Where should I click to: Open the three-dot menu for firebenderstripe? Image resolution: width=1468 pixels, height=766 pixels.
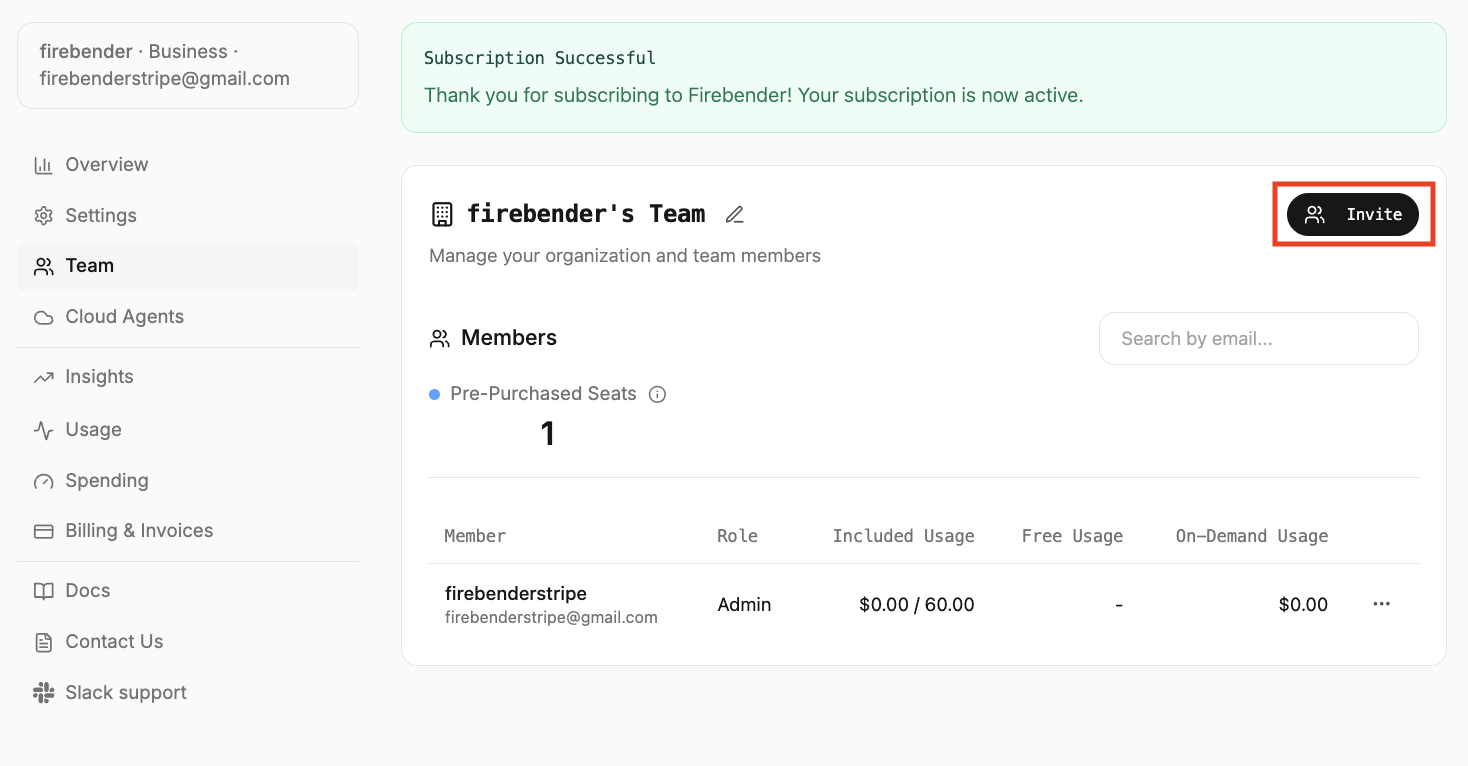tap(1381, 604)
